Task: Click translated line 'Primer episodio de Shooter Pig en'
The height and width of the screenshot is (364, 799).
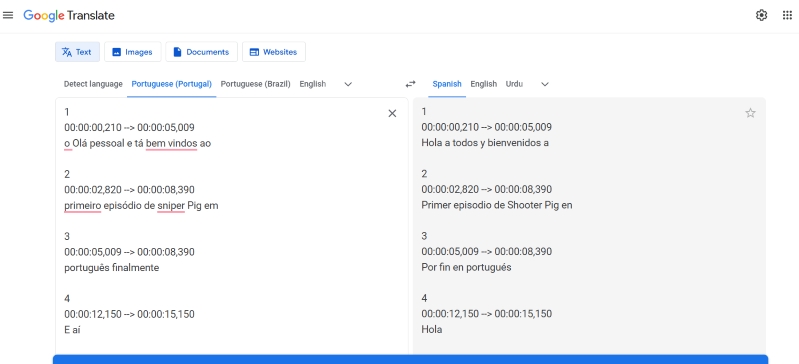Action: [x=497, y=205]
